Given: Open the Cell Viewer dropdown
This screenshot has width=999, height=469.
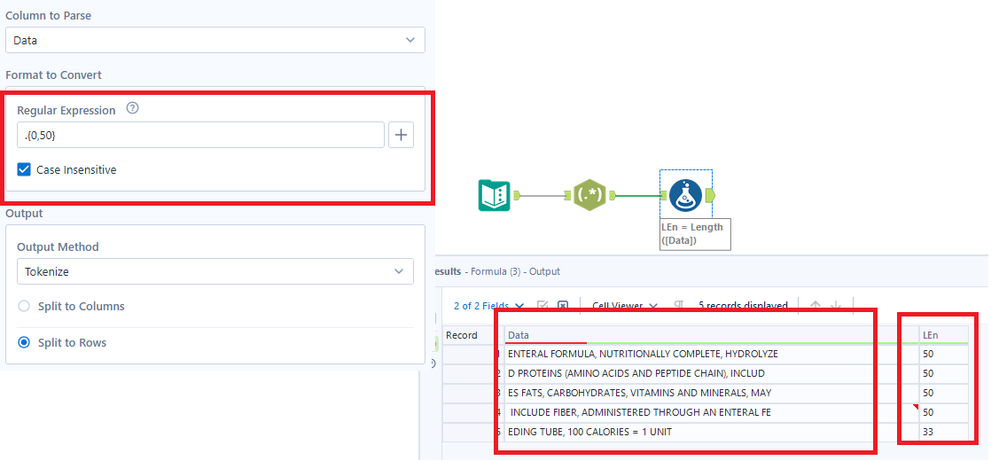Looking at the screenshot, I should pyautogui.click(x=624, y=306).
